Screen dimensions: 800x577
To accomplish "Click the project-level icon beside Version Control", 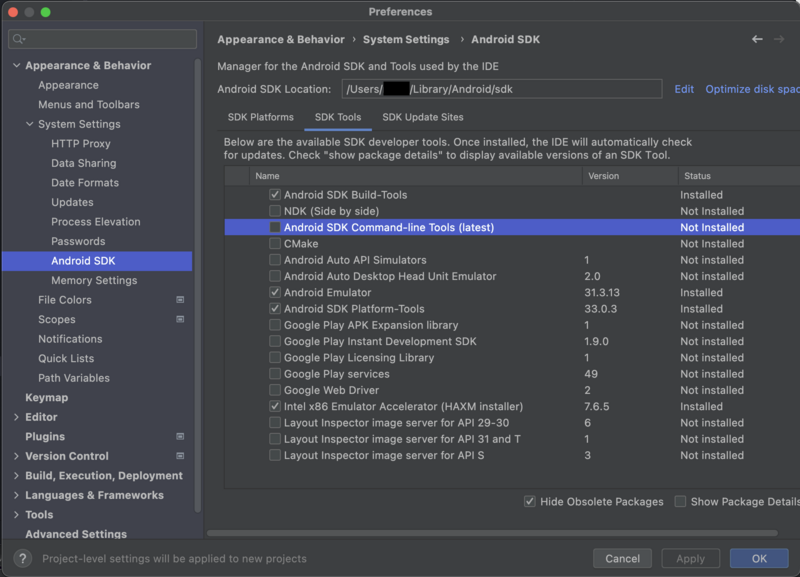I will coord(180,456).
